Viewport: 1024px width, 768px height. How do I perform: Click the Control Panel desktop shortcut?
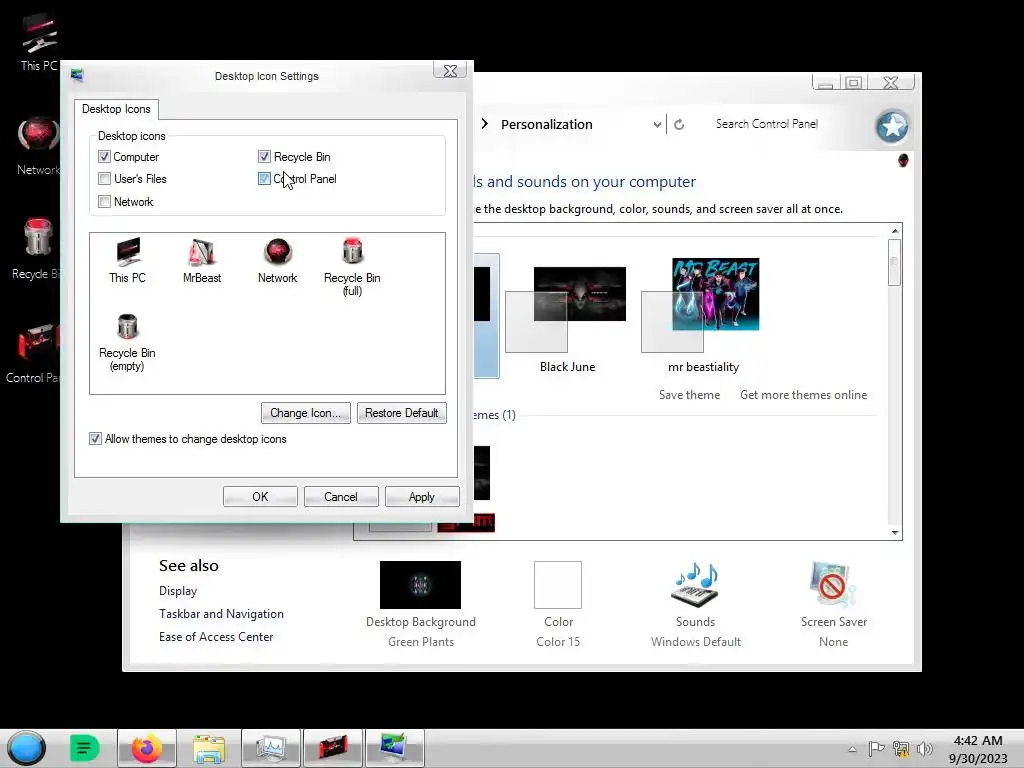pyautogui.click(x=33, y=353)
